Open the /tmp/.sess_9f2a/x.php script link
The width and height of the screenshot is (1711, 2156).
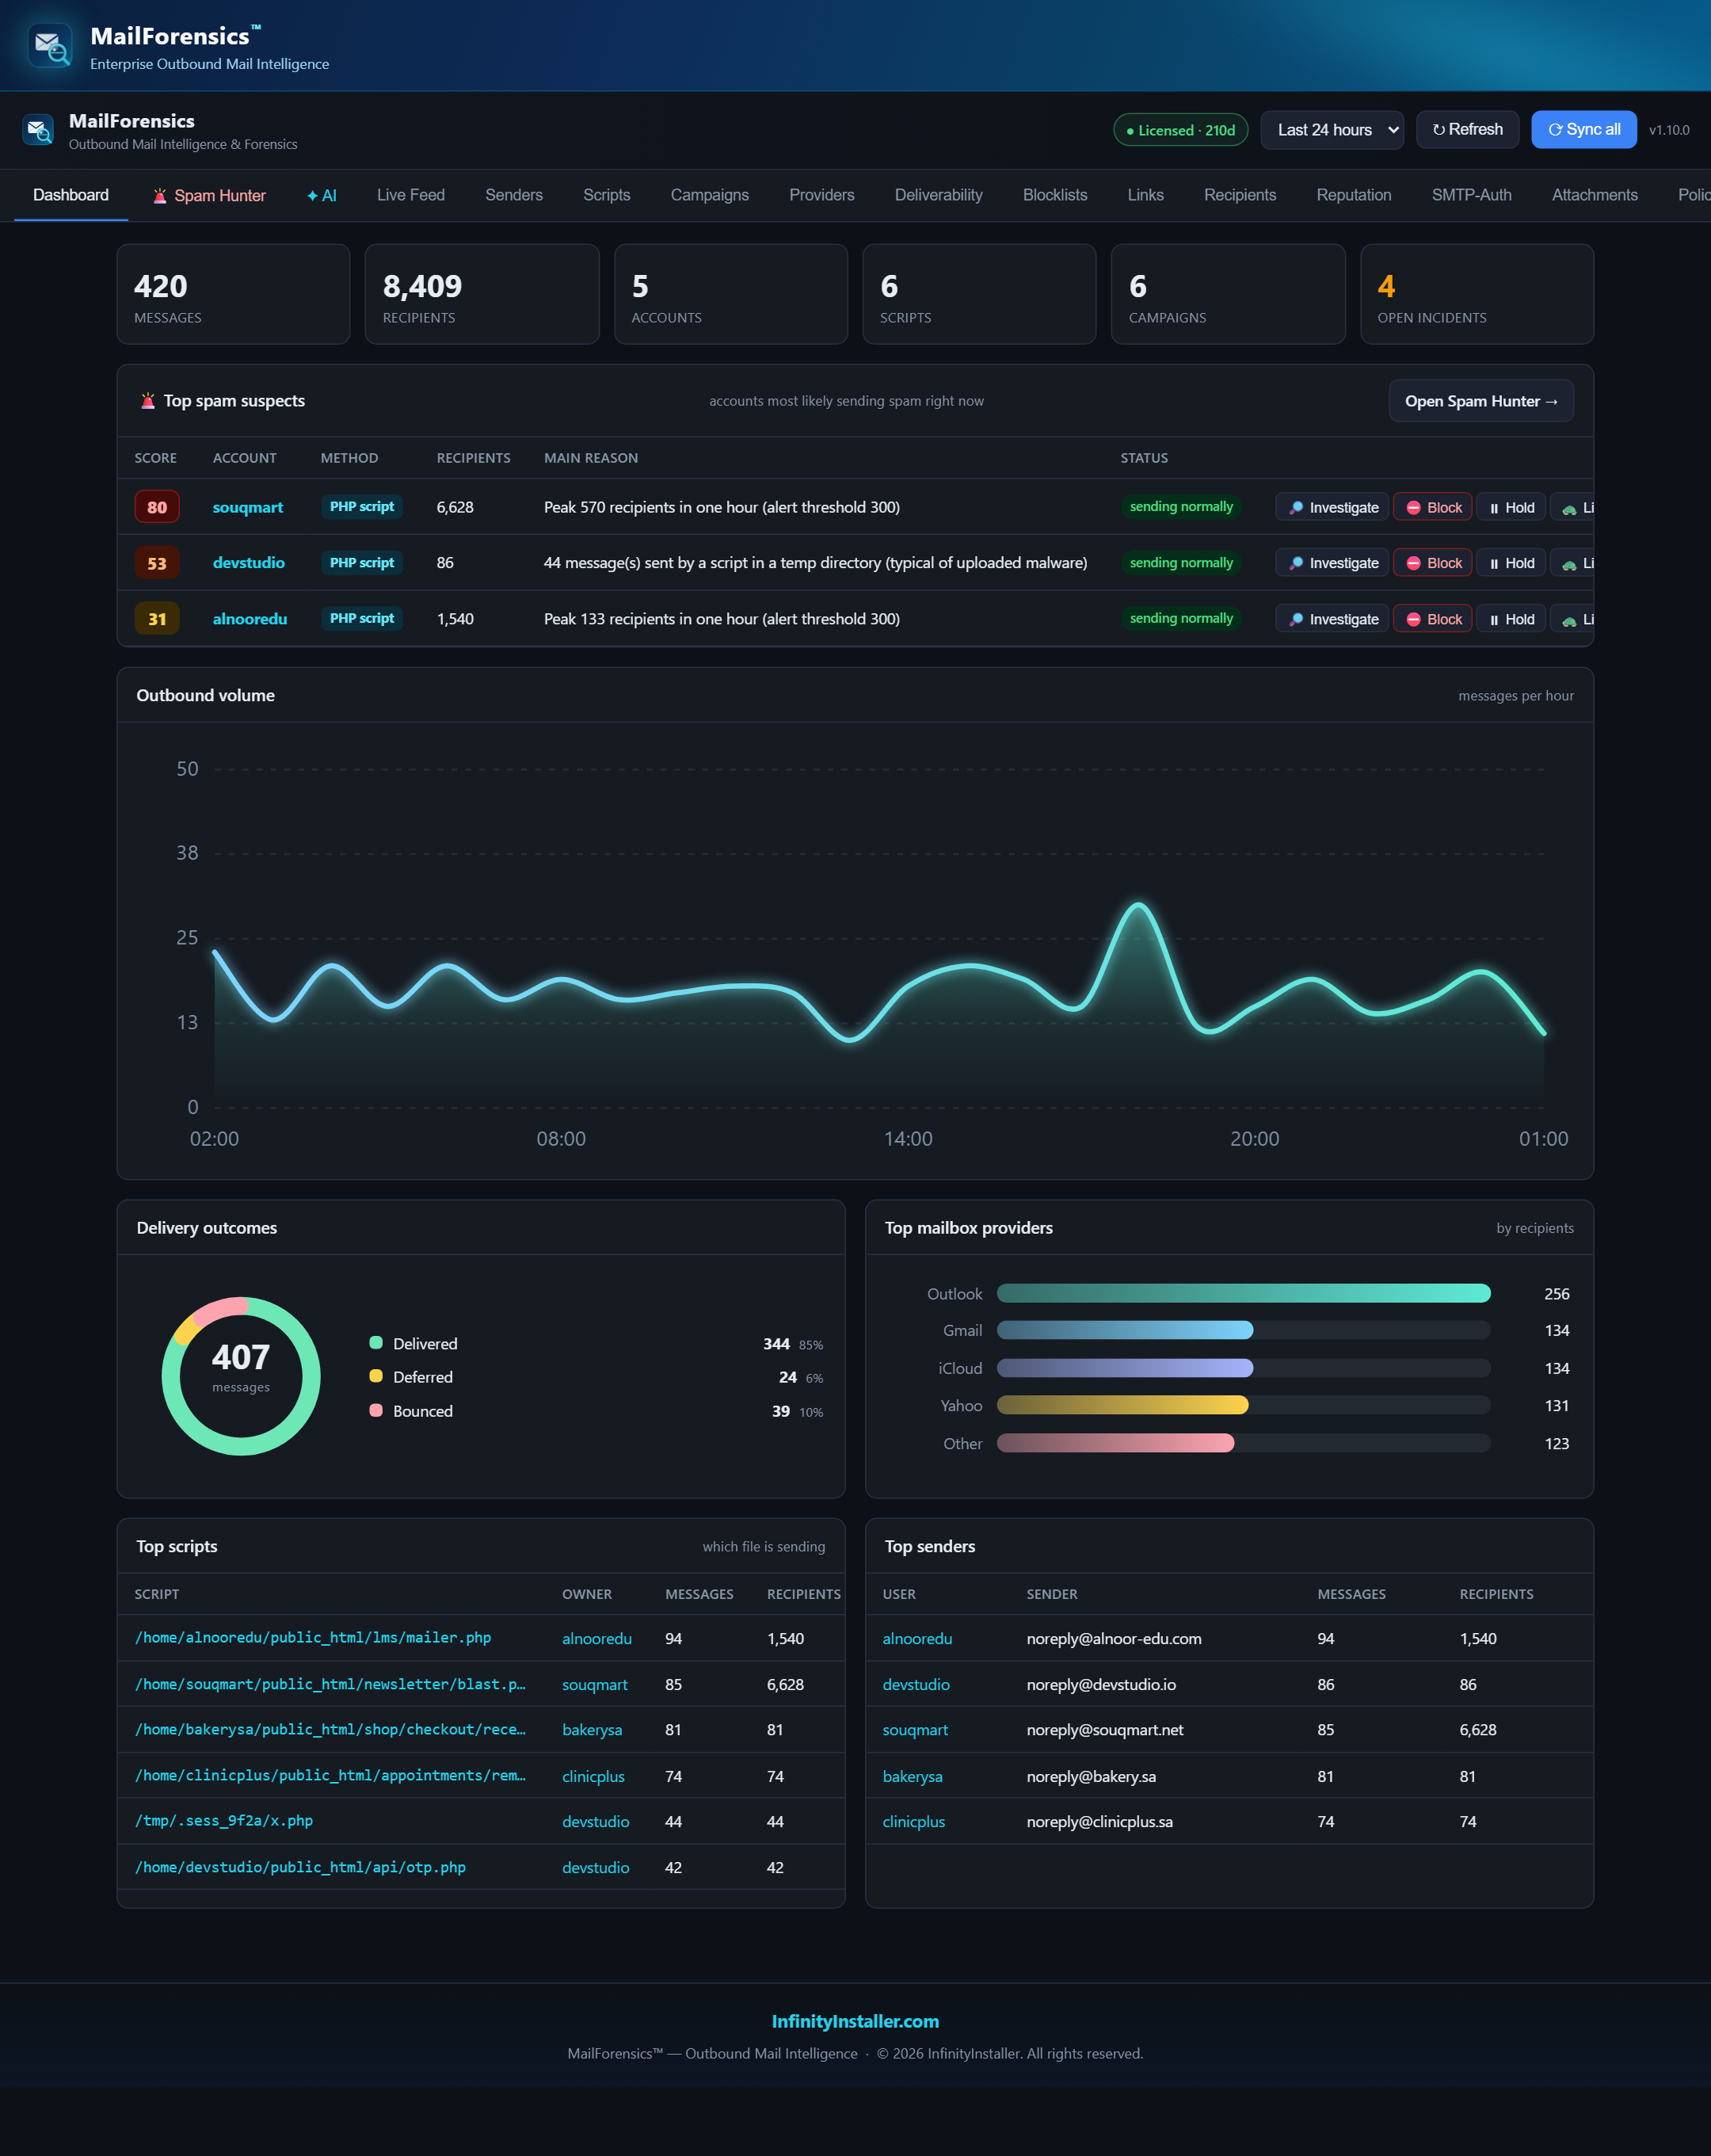(224, 1821)
